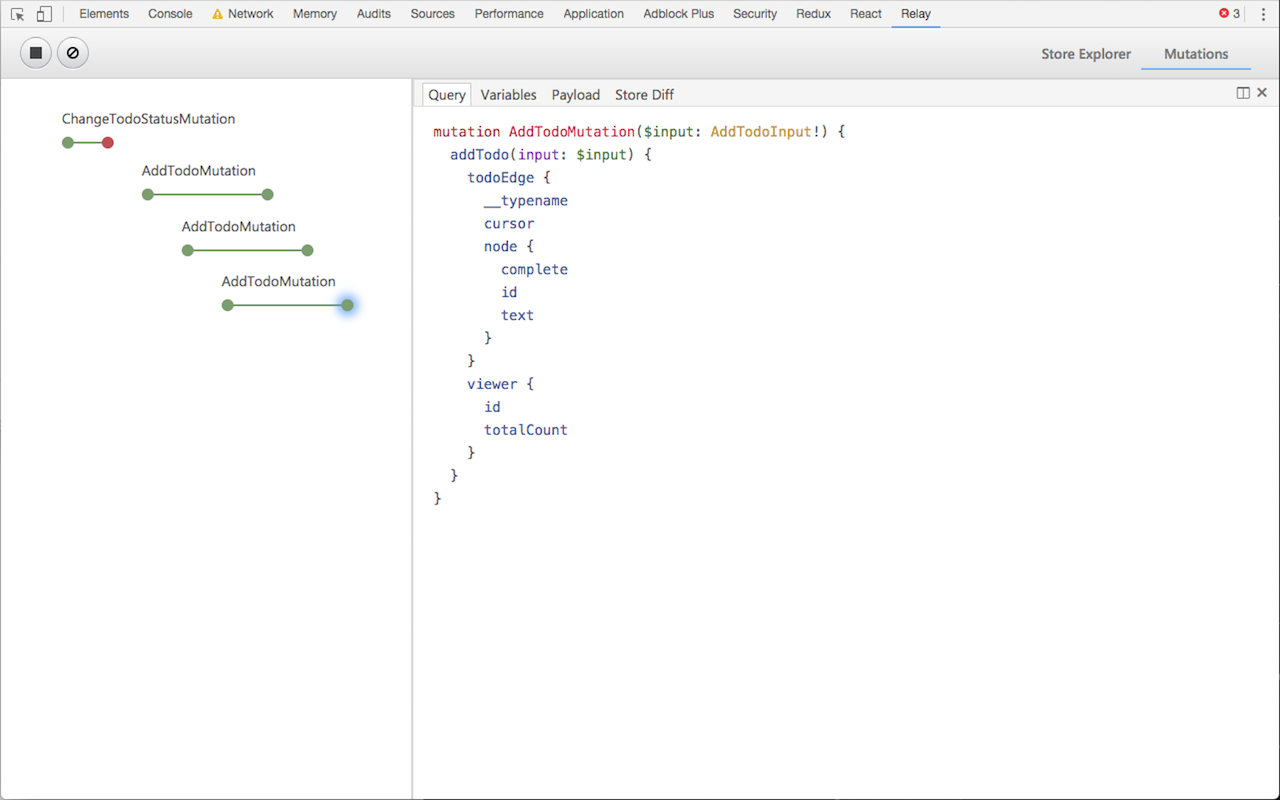
Task: Open the React DevTools panel
Action: (866, 13)
